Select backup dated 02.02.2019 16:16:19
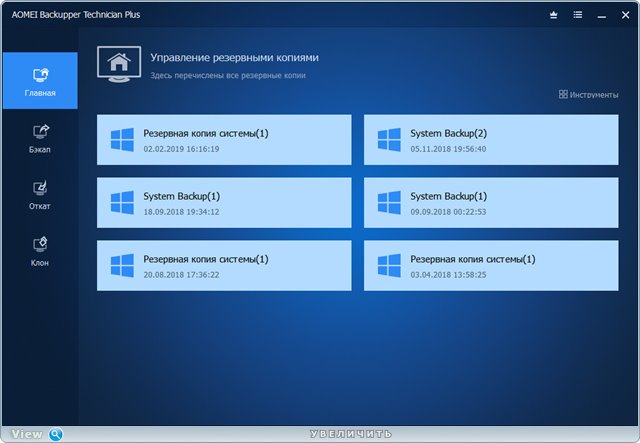This screenshot has height=443, width=640. click(x=224, y=140)
